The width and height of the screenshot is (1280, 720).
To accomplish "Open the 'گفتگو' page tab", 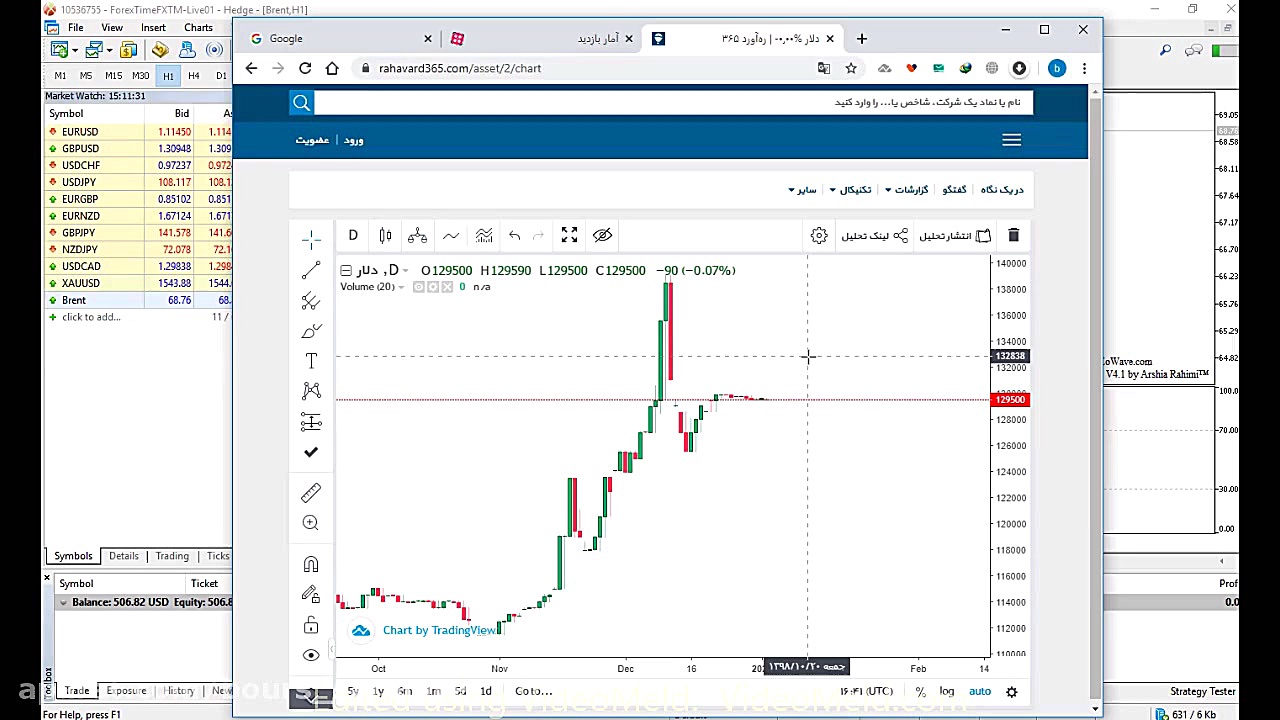I will 955,189.
